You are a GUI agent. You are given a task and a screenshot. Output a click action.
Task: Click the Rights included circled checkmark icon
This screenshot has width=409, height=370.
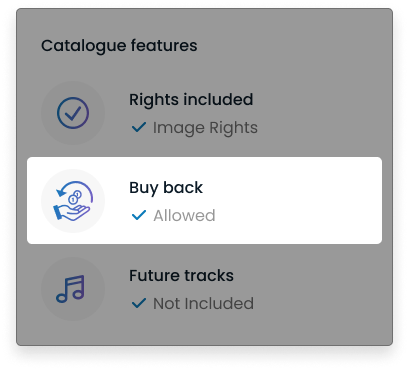click(73, 113)
